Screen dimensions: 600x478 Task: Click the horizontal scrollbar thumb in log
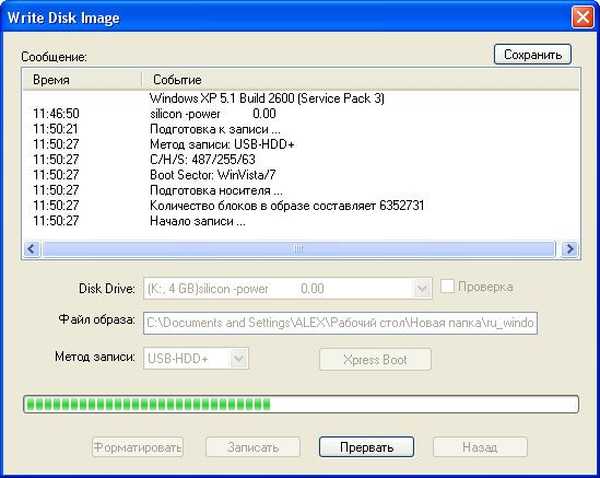298,249
